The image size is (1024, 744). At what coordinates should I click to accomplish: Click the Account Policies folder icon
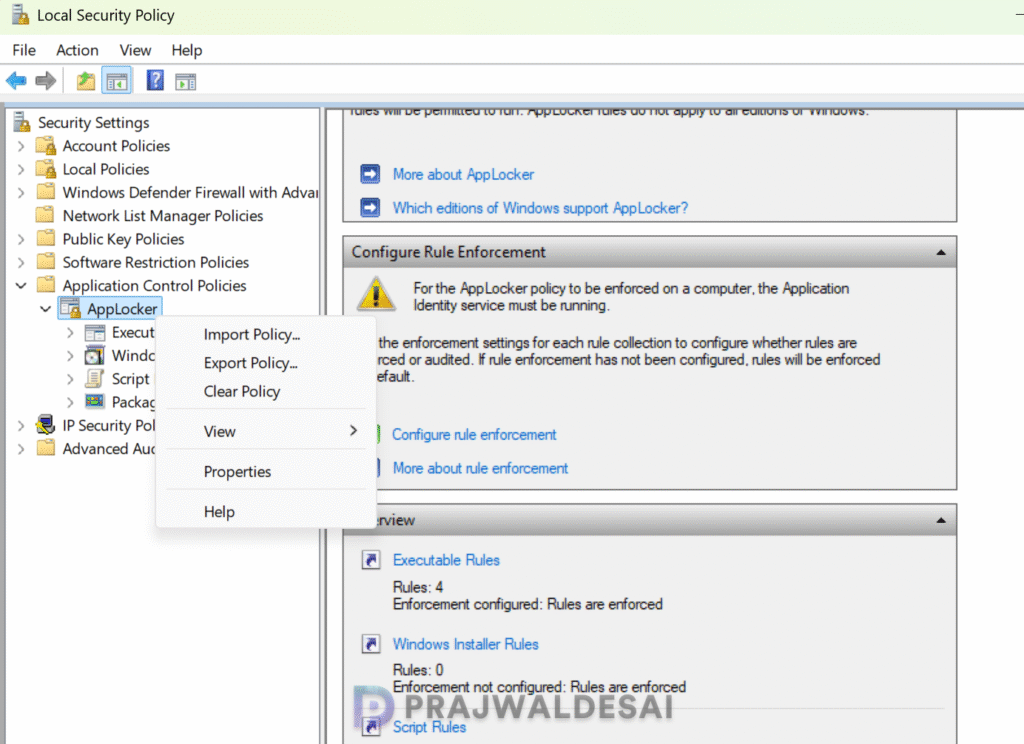click(46, 145)
